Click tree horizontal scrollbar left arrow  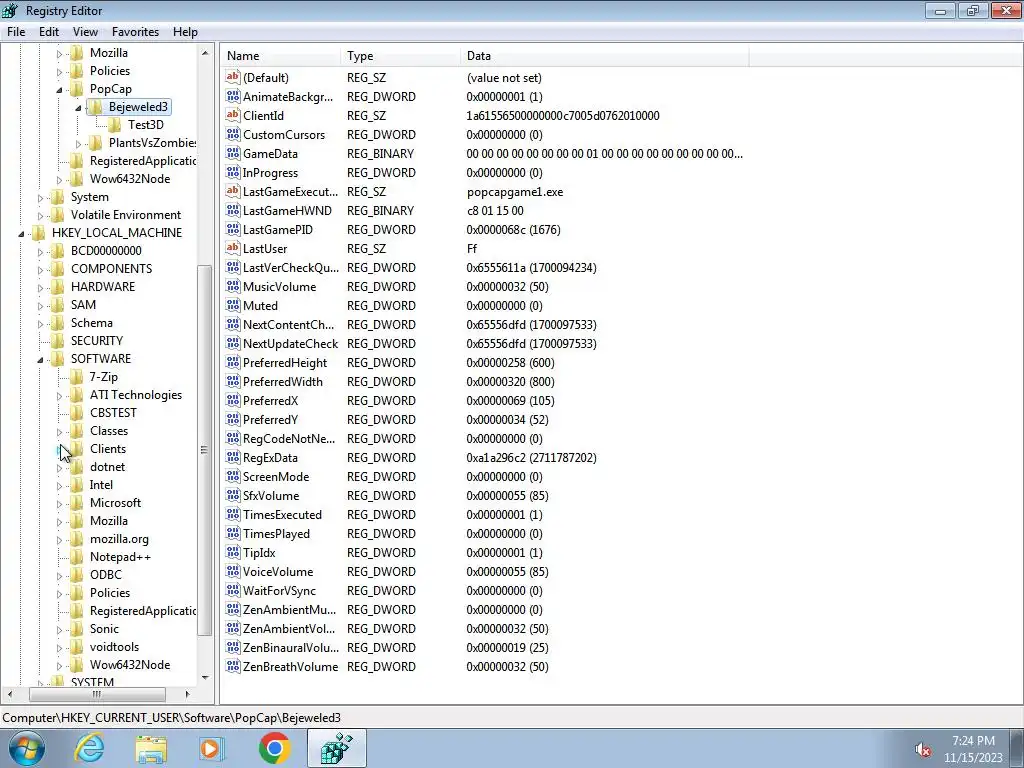[x=9, y=694]
